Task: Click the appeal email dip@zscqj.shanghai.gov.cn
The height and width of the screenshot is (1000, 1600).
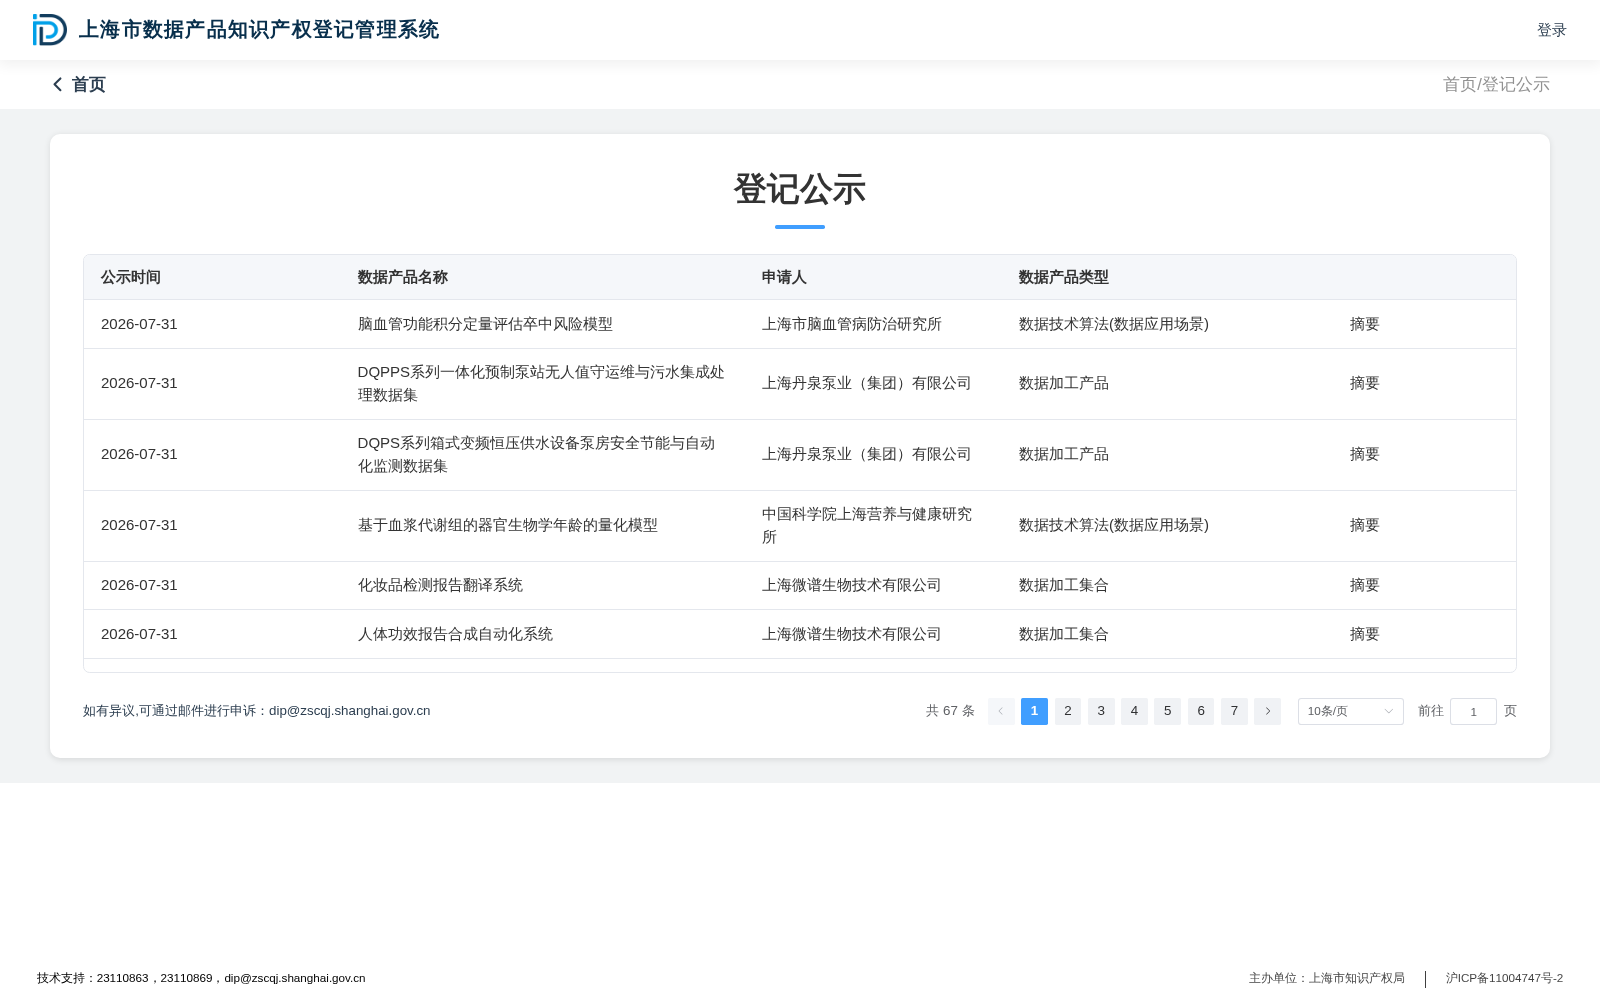Action: coord(349,711)
